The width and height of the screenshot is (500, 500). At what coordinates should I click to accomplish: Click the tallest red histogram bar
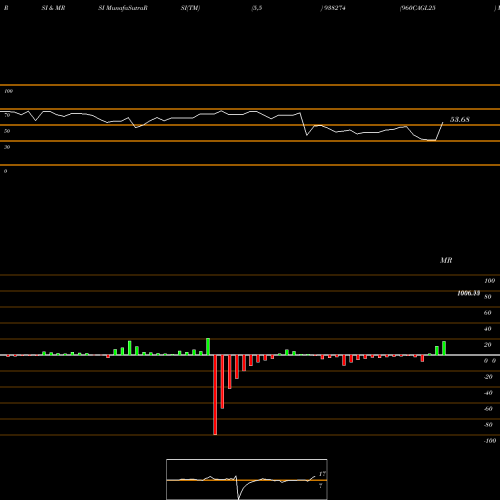(215, 395)
